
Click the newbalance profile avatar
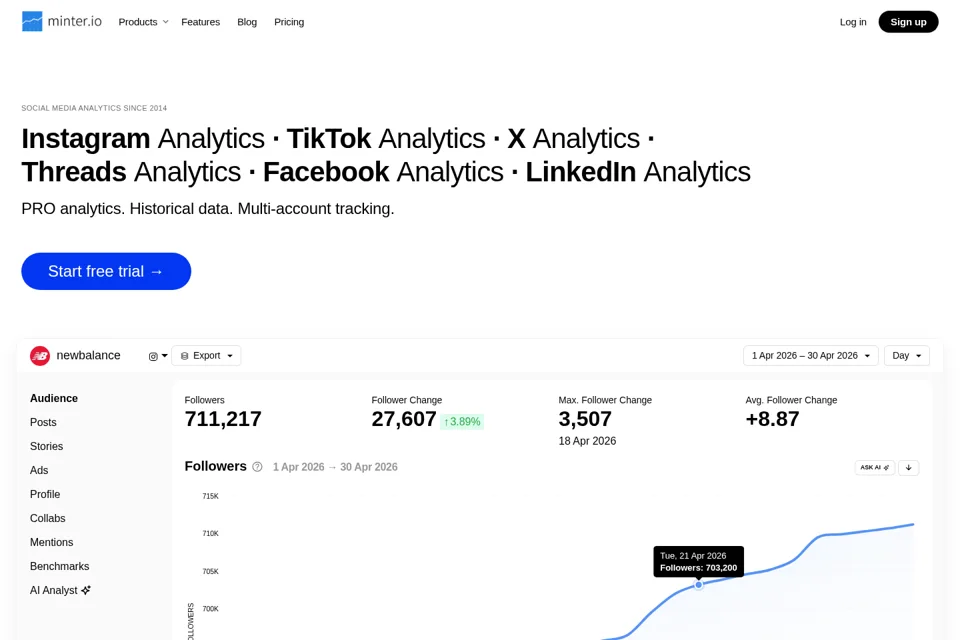[40, 356]
